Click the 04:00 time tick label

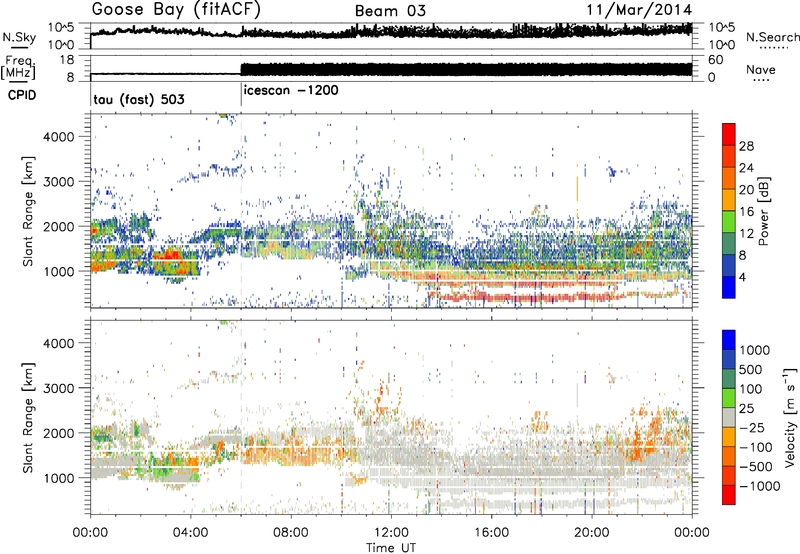[x=190, y=533]
